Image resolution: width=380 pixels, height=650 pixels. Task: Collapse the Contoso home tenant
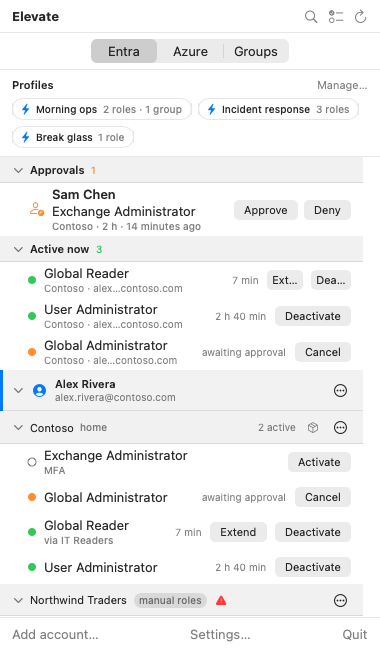[18, 427]
